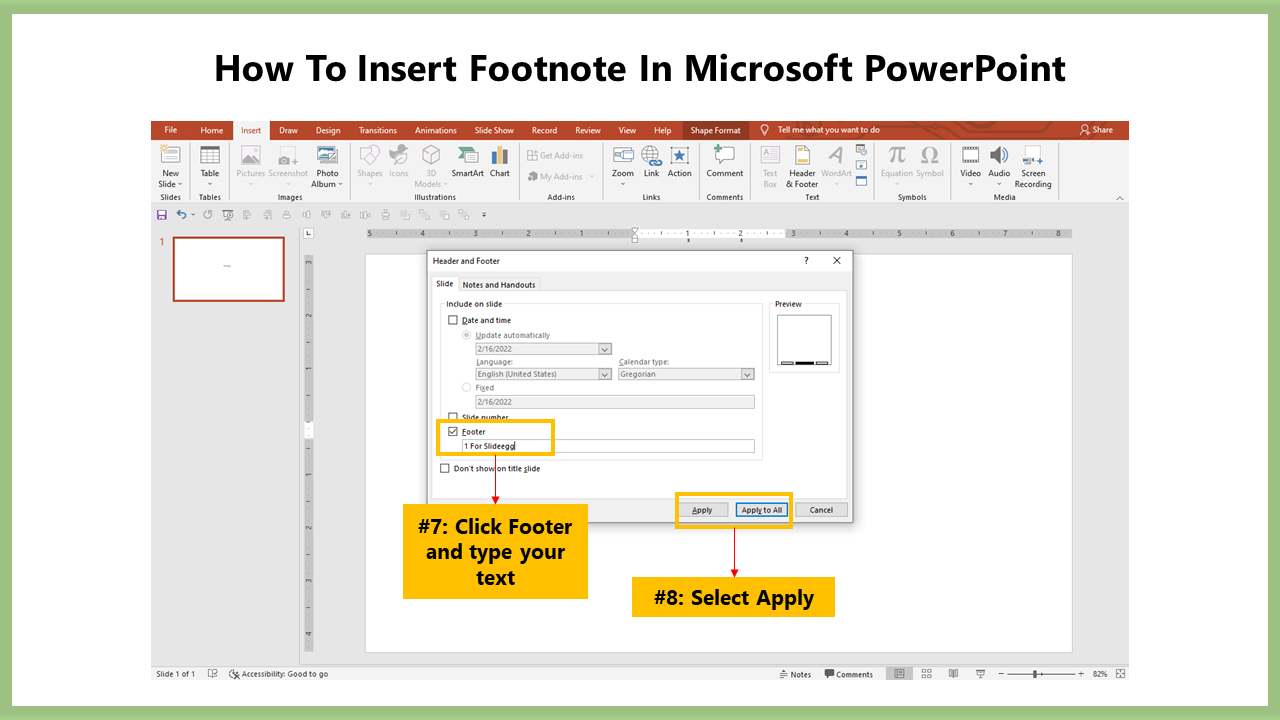1280x720 pixels.
Task: Click the Redo icon in quick access toolbar
Action: (x=208, y=214)
